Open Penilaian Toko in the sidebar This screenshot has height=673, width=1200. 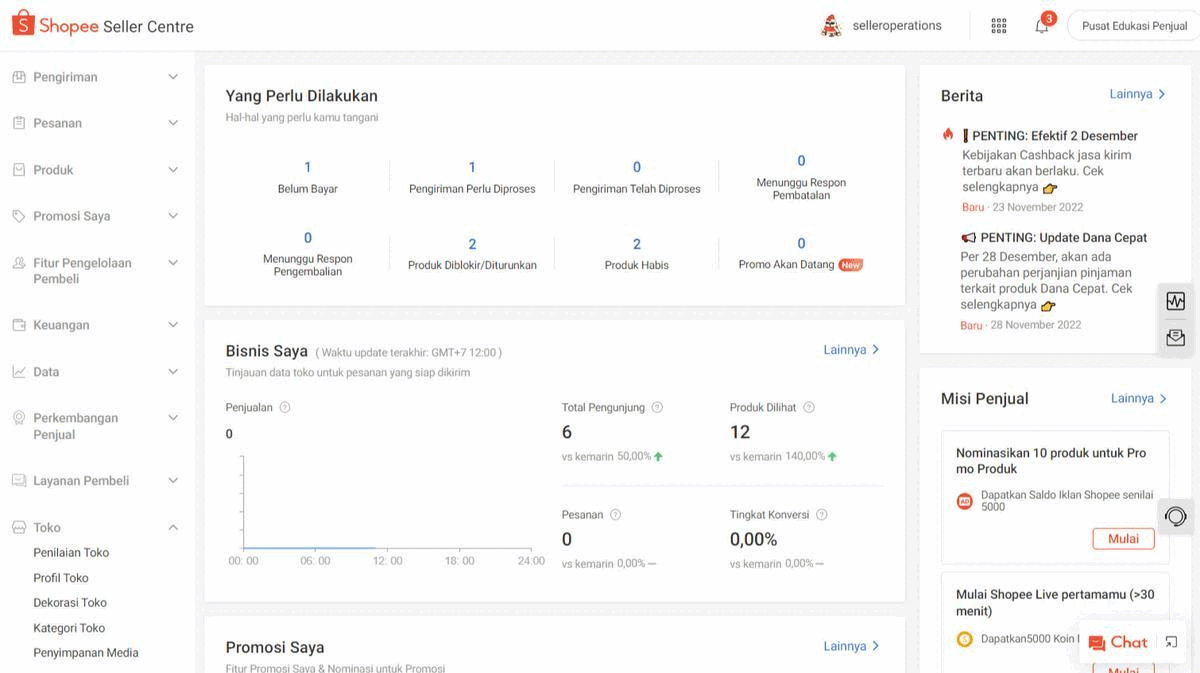(x=71, y=552)
